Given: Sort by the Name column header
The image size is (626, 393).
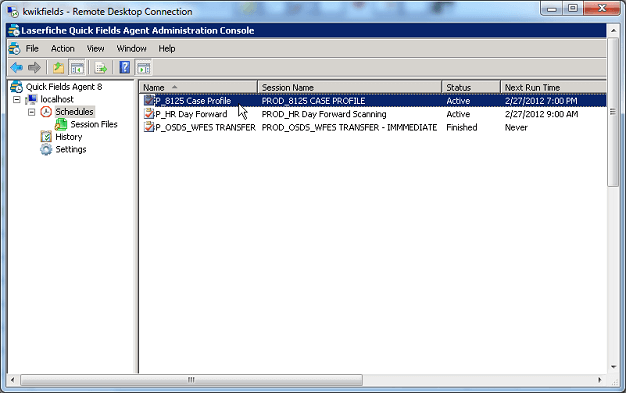Looking at the screenshot, I should [198, 87].
